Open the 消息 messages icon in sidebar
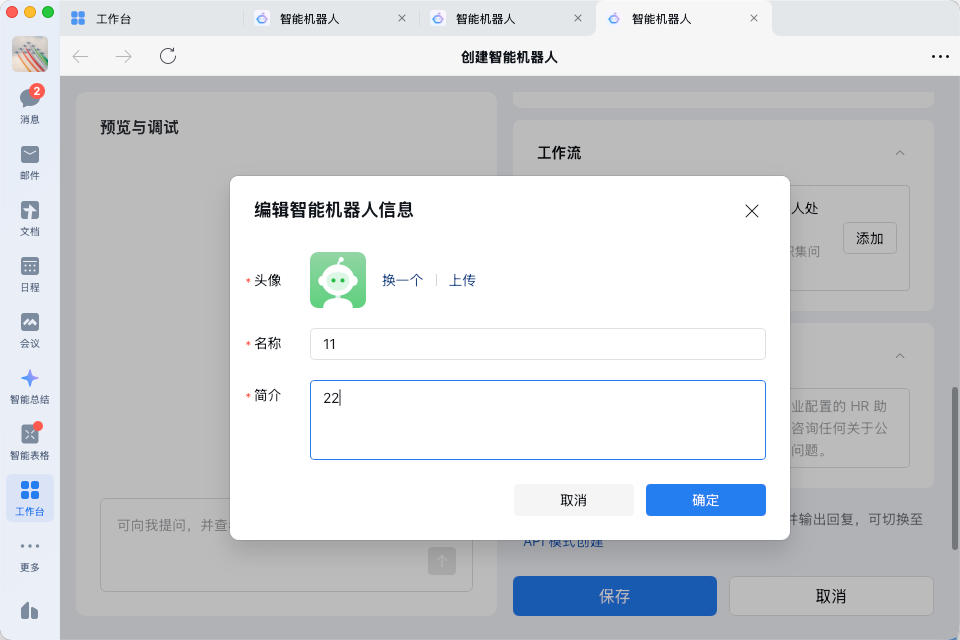The height and width of the screenshot is (640, 960). [30, 99]
